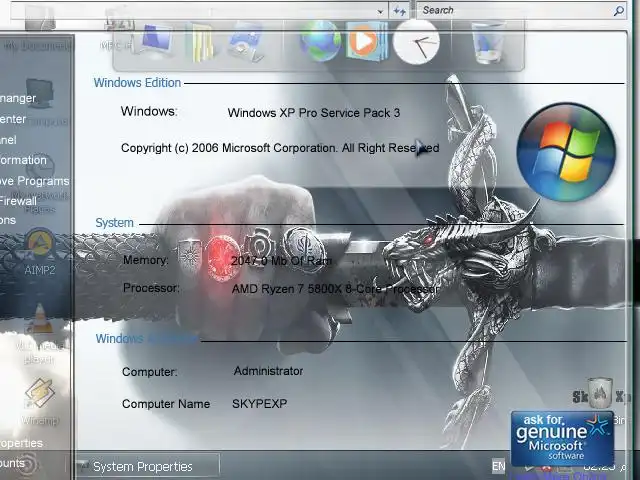
Task: Click the ask for genuine Microsoft badge
Action: pyautogui.click(x=562, y=438)
